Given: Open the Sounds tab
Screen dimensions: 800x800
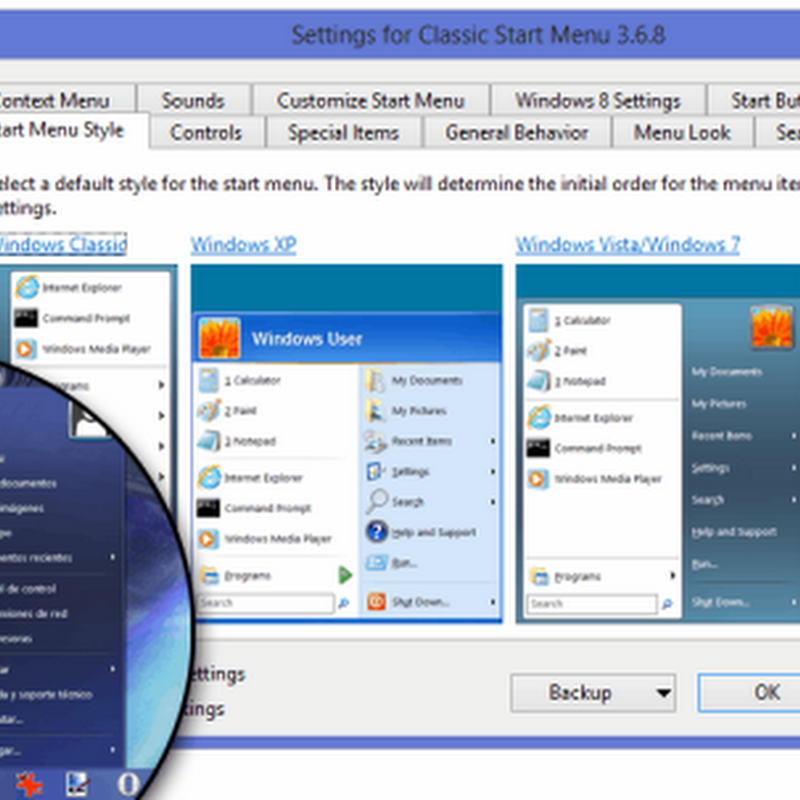Looking at the screenshot, I should pos(193,101).
